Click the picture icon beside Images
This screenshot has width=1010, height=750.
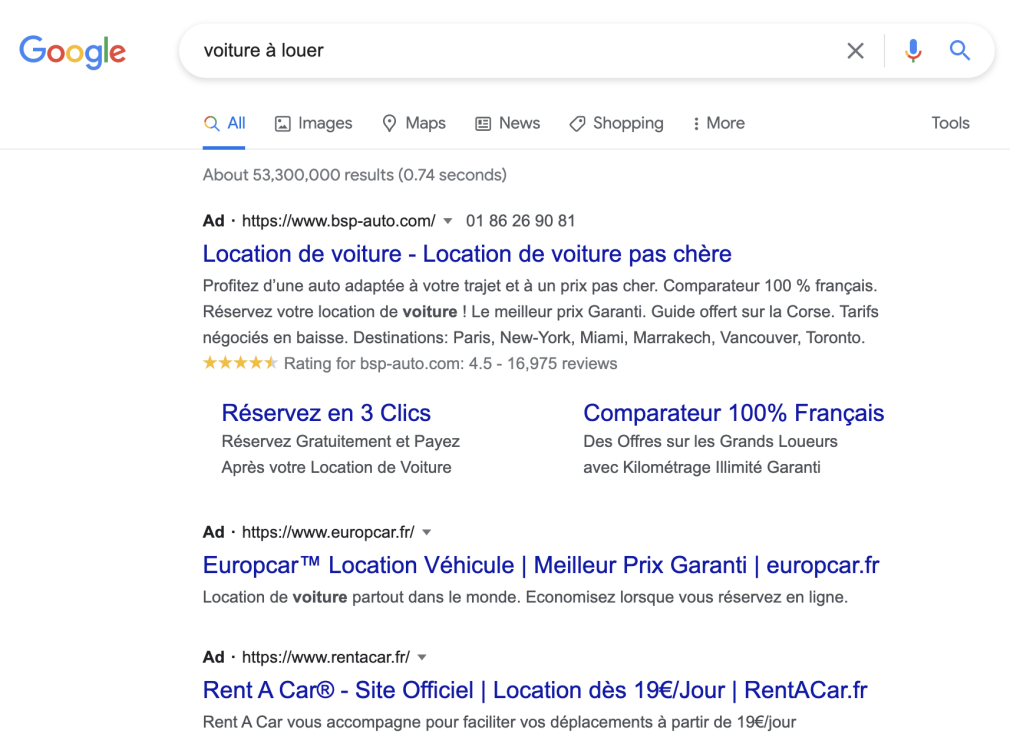281,122
